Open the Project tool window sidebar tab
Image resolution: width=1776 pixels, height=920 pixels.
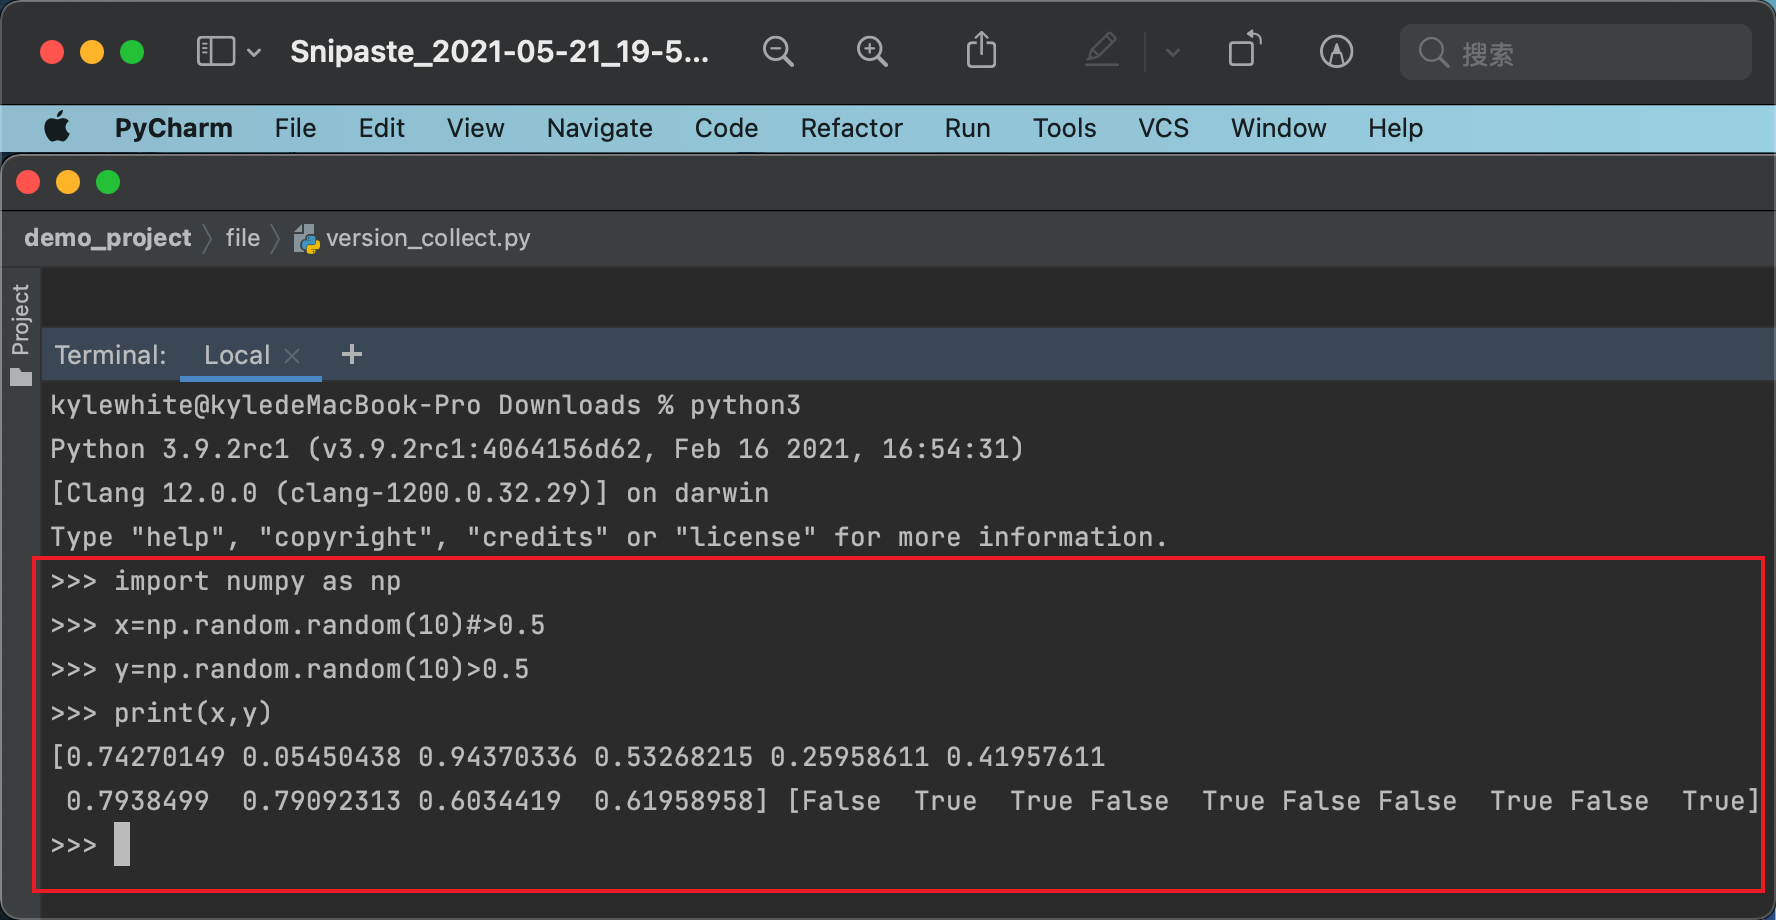click(21, 334)
